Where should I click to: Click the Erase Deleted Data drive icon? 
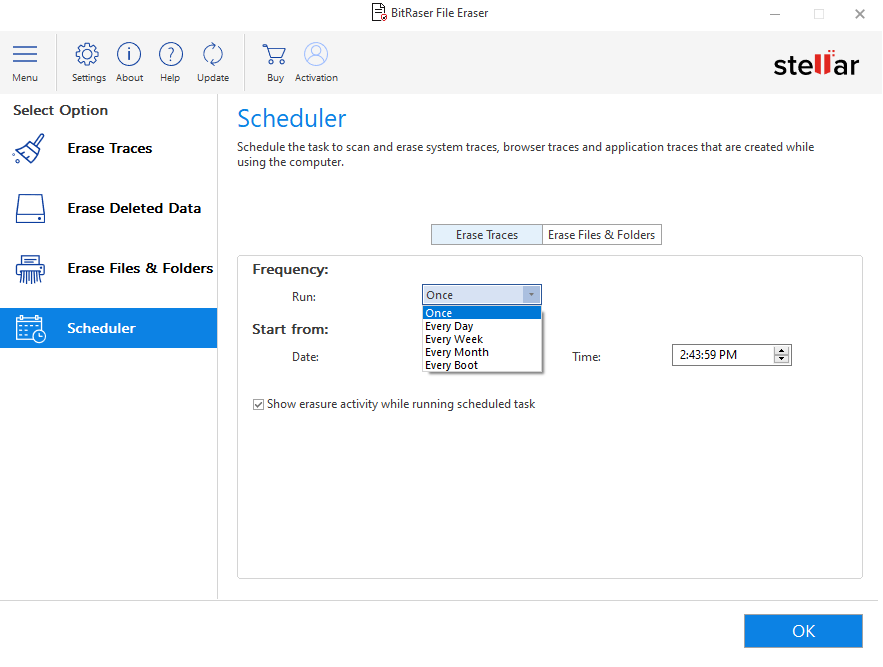[30, 208]
